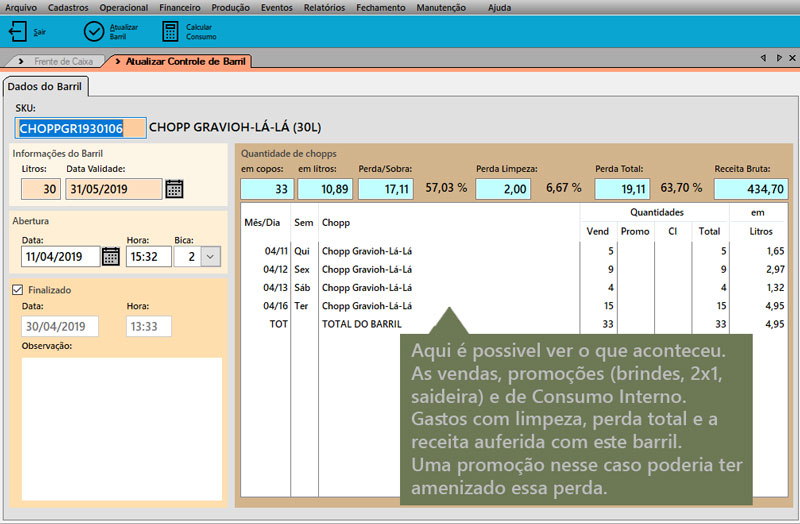
Task: Click the SKU input field
Action: [81, 128]
